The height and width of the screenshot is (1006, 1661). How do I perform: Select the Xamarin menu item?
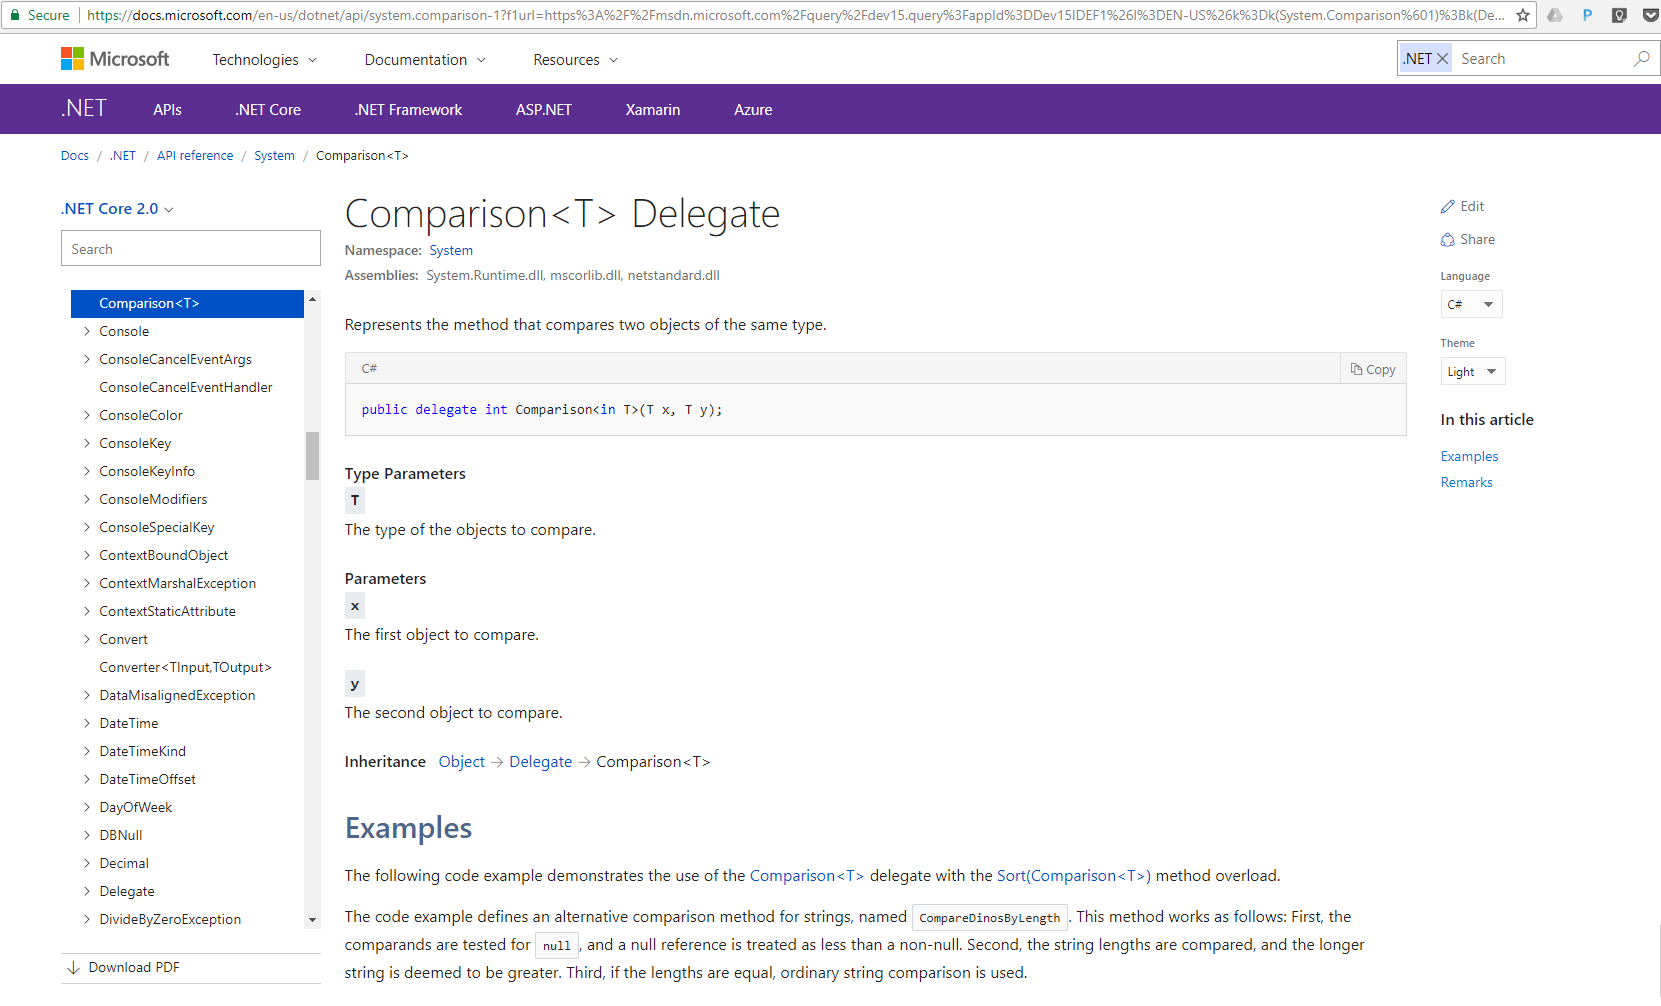[652, 109]
